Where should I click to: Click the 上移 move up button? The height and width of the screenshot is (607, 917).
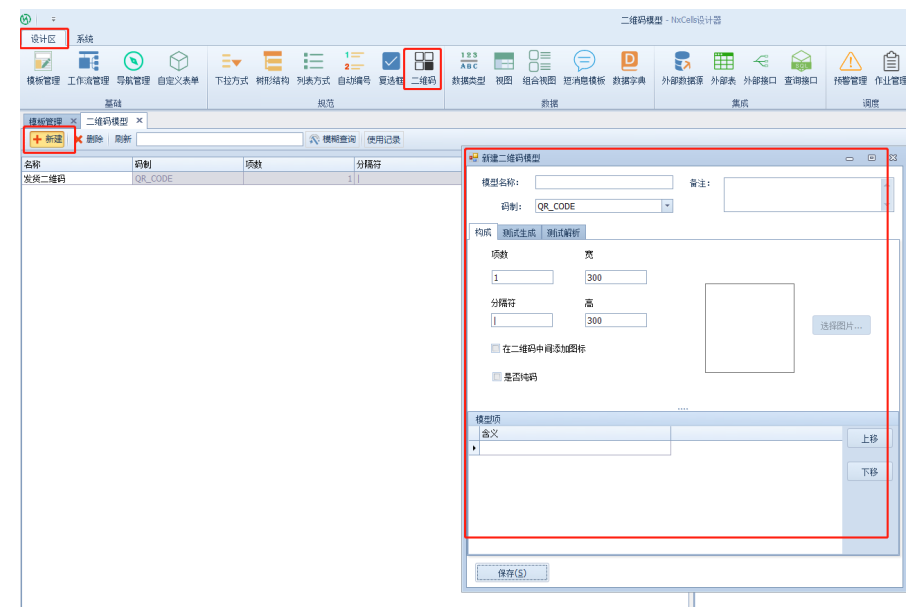point(868,439)
